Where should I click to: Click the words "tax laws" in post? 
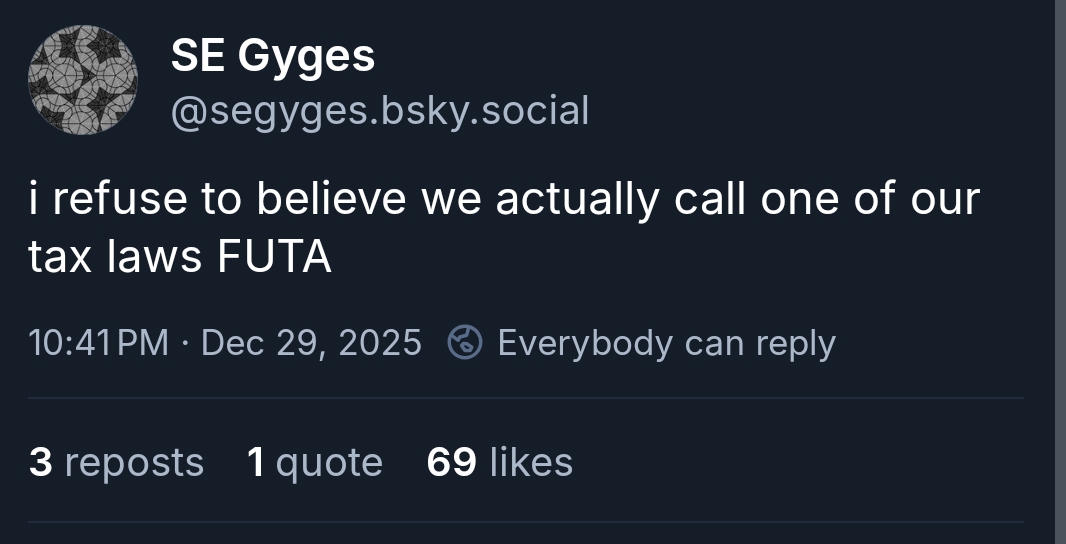115,258
